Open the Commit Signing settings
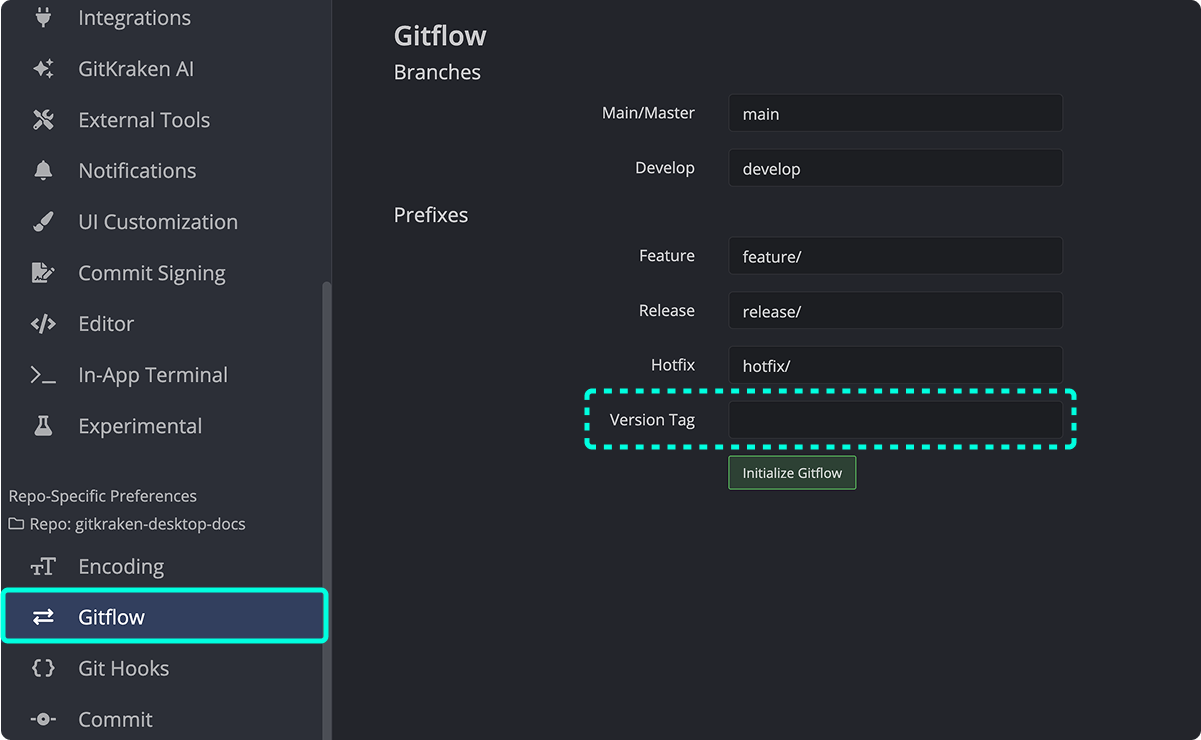The height and width of the screenshot is (740, 1201). click(151, 272)
